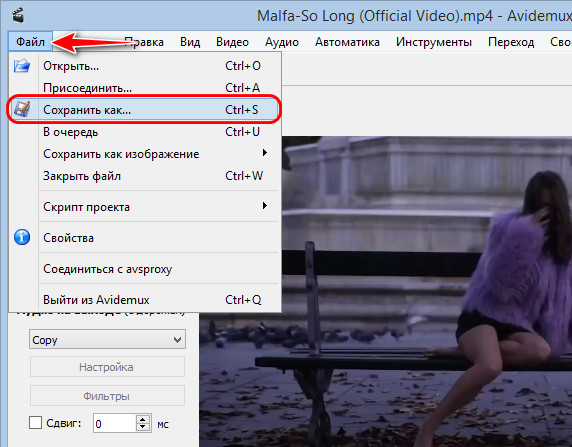Choose Соединиться с avsproxy
Screen dimensions: 572x447
145,269
